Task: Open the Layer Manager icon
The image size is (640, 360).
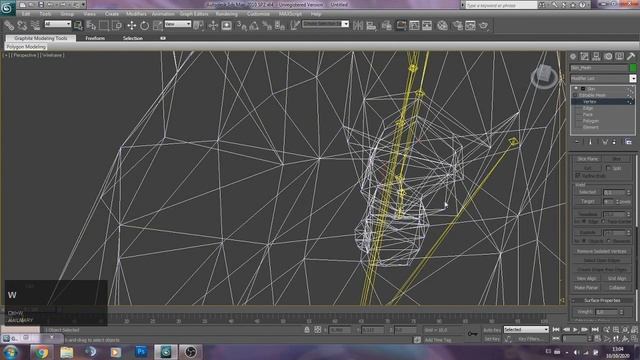Action: click(387, 26)
